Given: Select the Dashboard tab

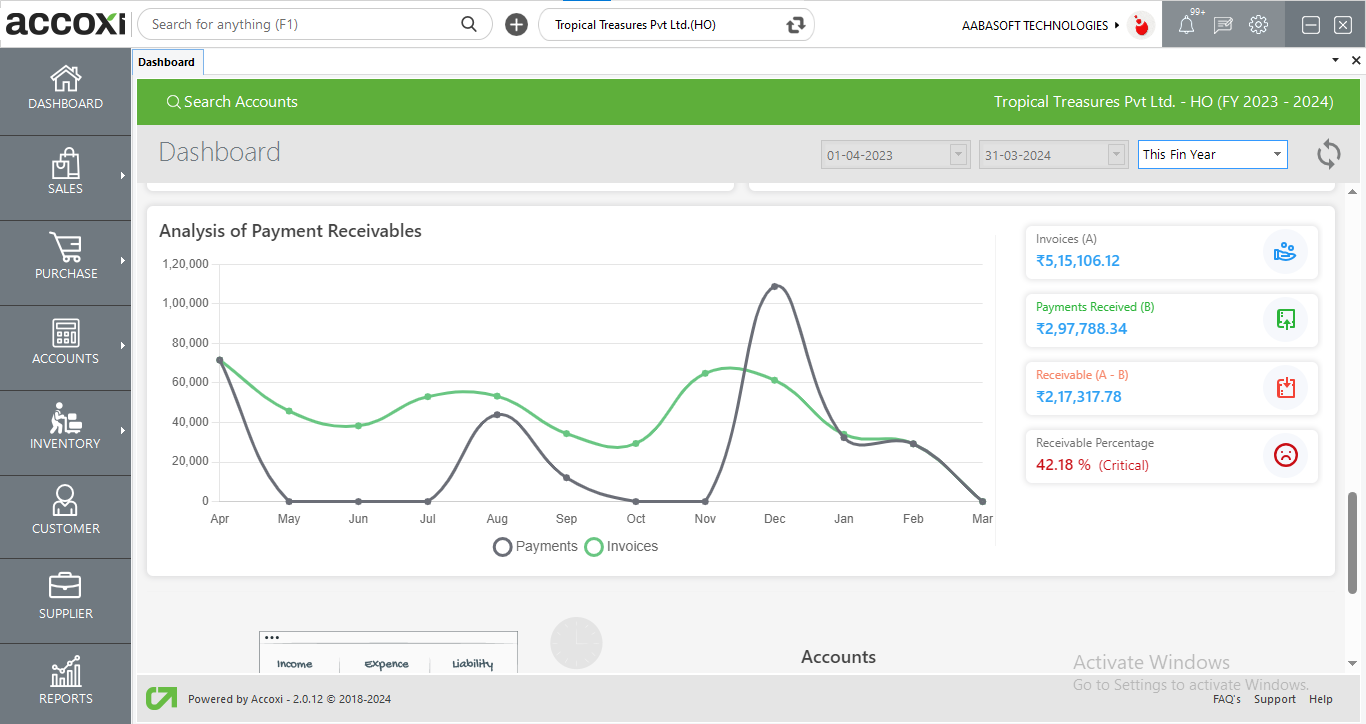Looking at the screenshot, I should 167,62.
